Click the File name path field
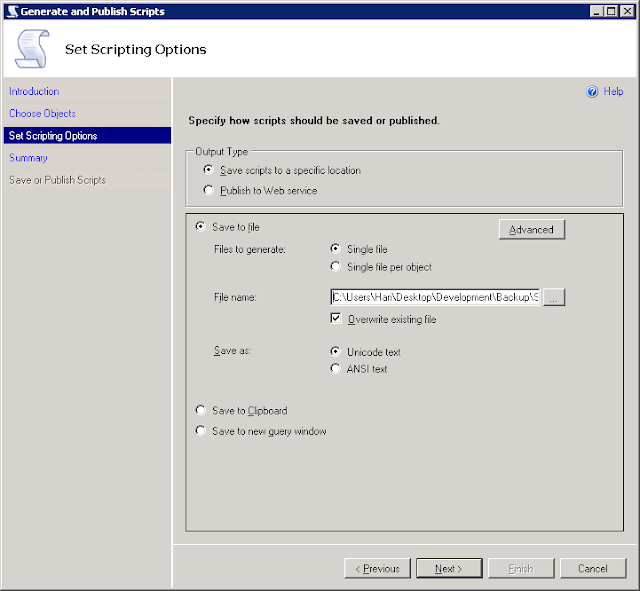The height and width of the screenshot is (591, 640). 435,297
